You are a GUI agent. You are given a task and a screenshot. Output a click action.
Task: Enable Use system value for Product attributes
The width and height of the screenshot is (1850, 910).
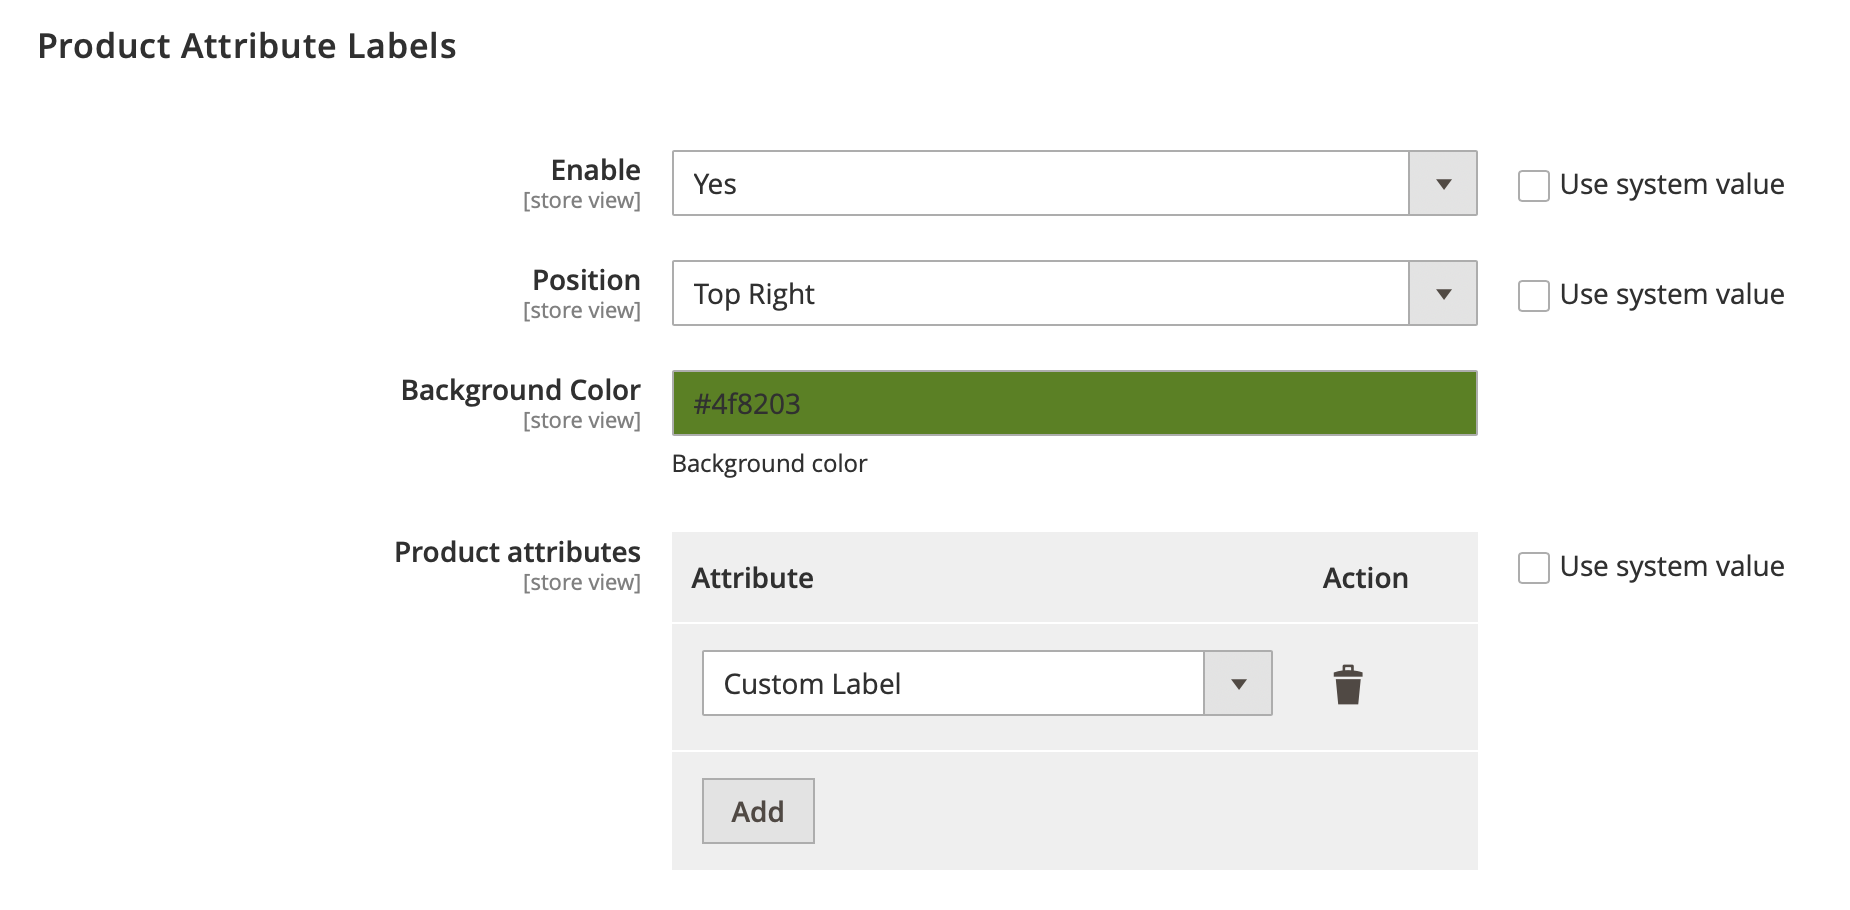click(x=1534, y=567)
